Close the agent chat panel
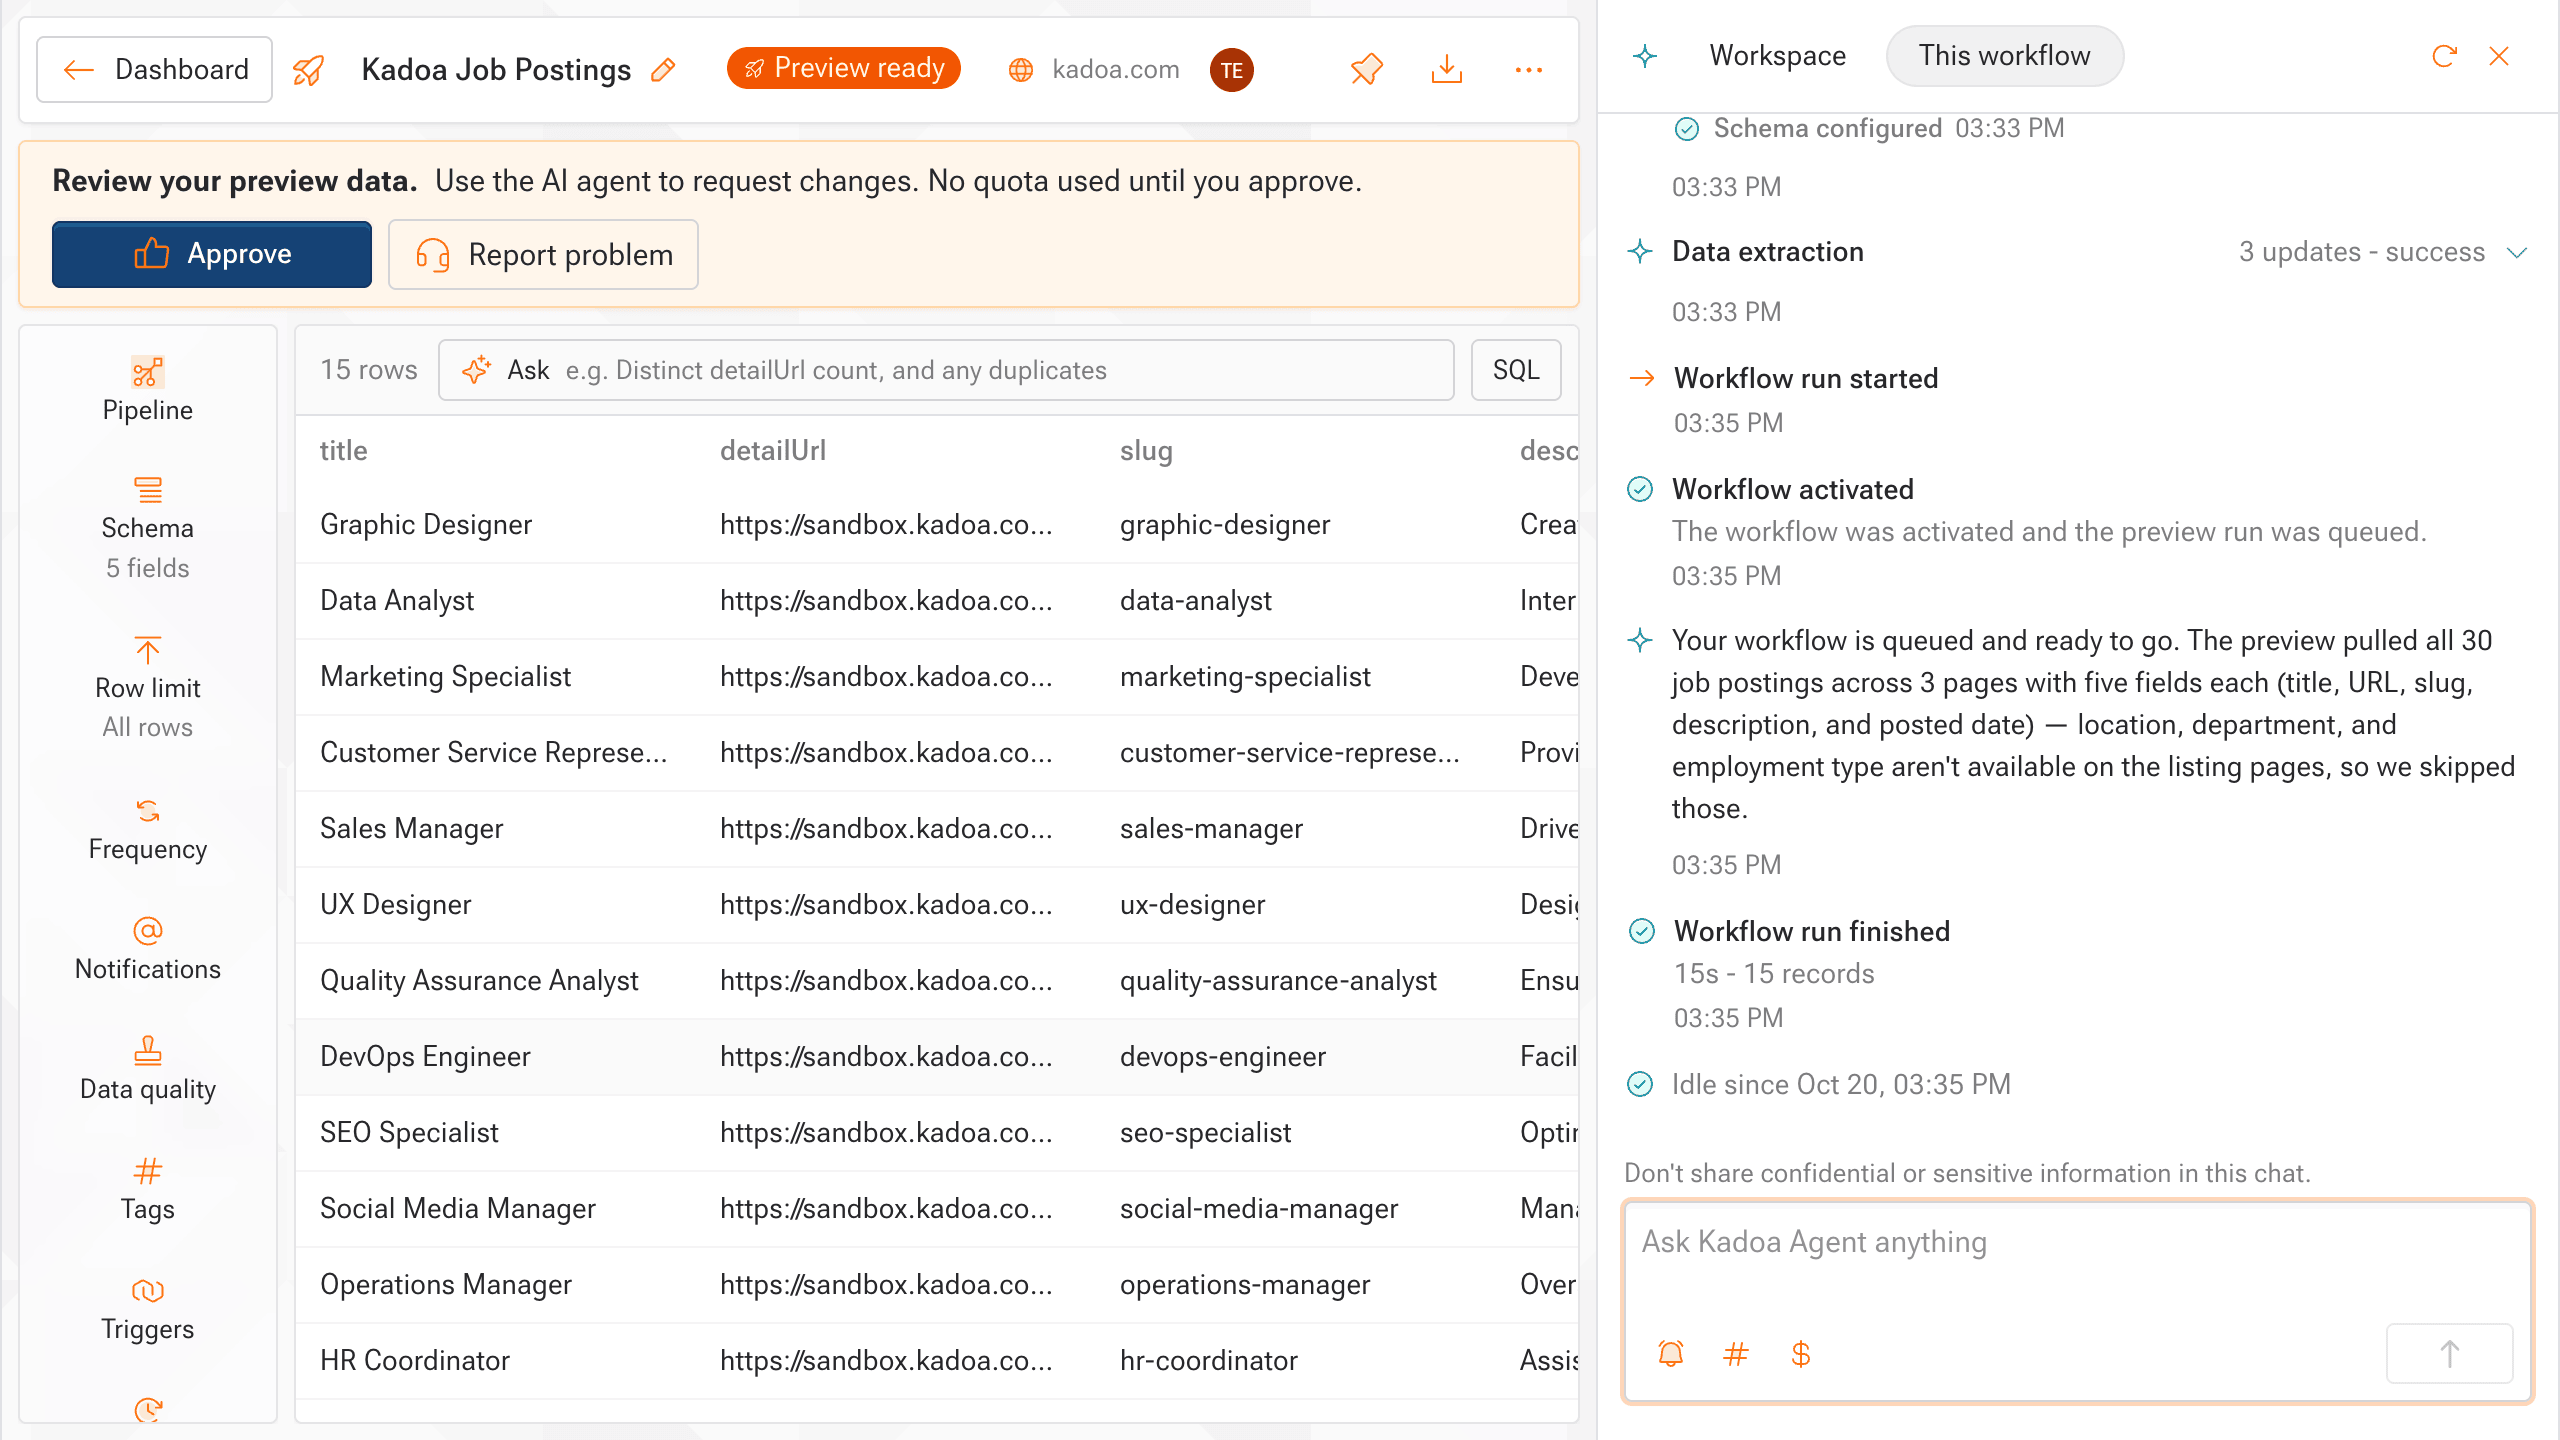 [2499, 56]
